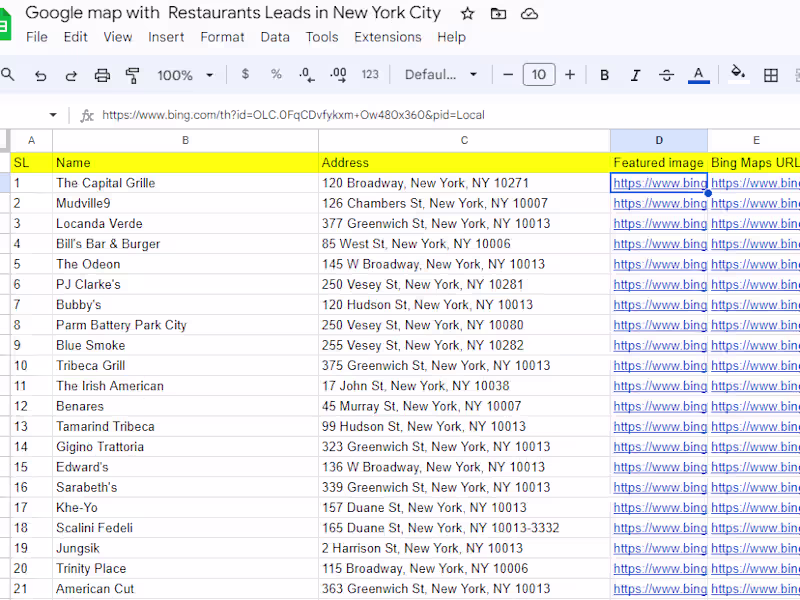Open the Default font dropdown
The height and width of the screenshot is (600, 800).
441,75
